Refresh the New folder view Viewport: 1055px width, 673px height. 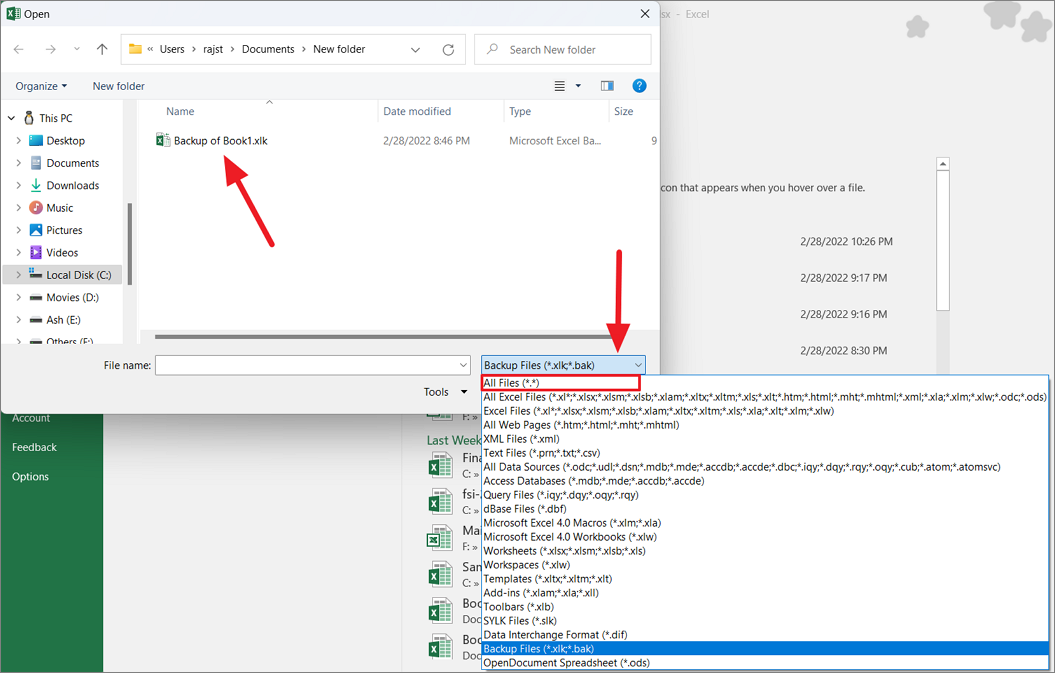[x=448, y=50]
